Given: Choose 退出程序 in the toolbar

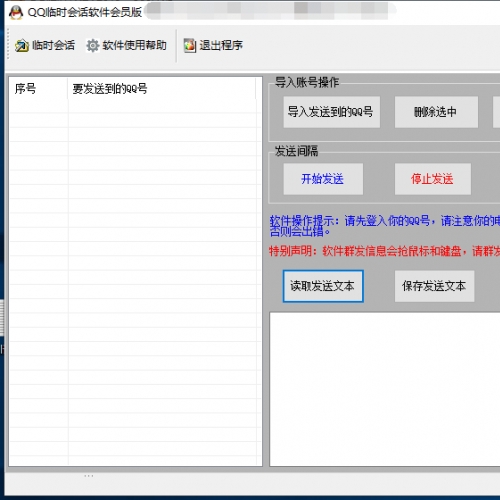Looking at the screenshot, I should (x=221, y=45).
